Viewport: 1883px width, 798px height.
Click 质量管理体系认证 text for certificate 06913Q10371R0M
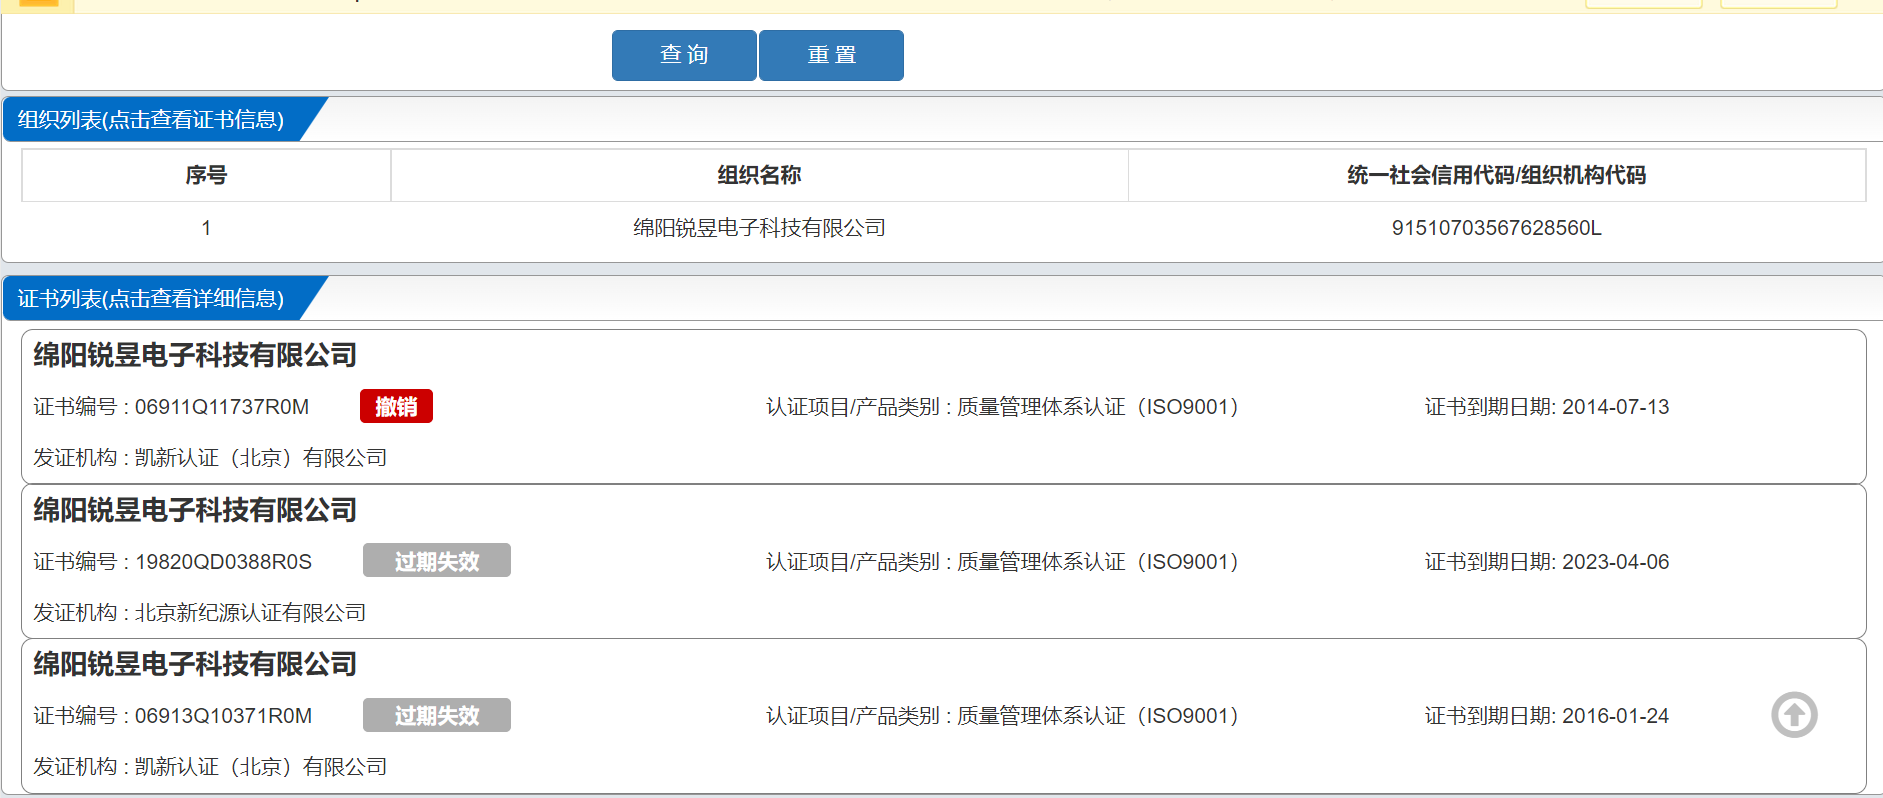(1098, 716)
